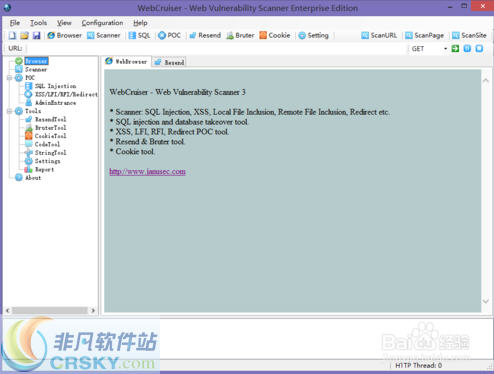Select Report in the tree
494x374 pixels.
44,169
